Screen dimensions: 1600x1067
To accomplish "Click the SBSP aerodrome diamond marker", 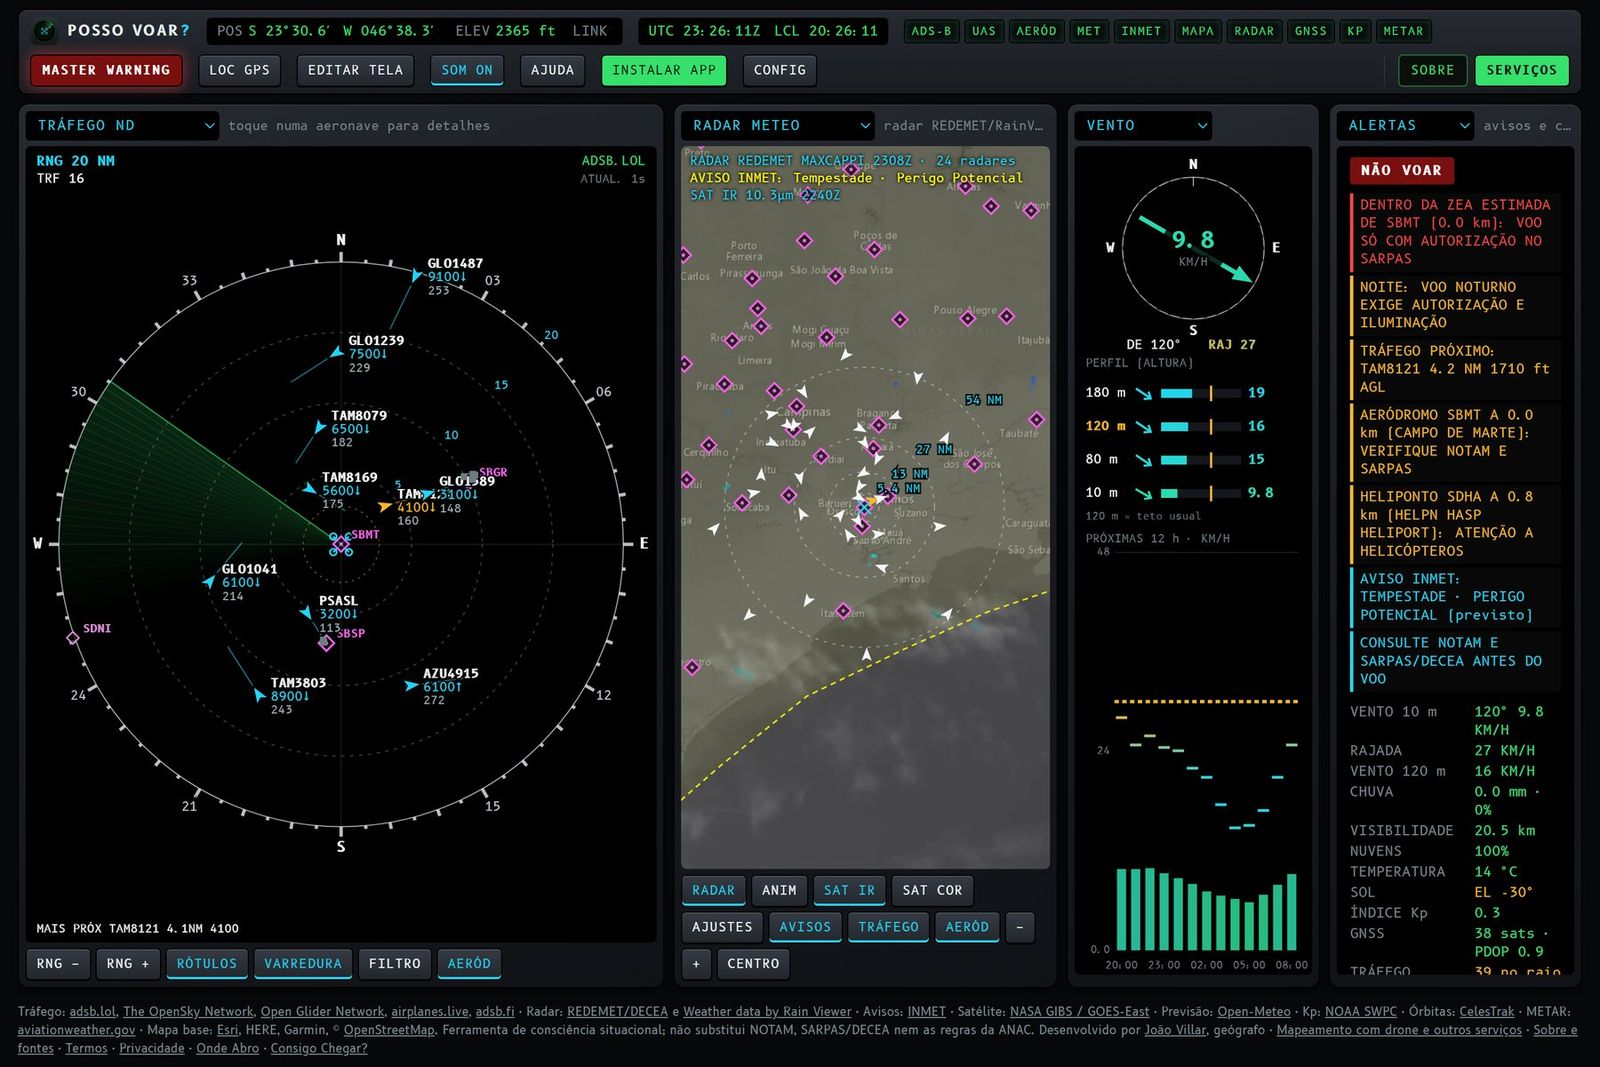I will click(326, 643).
